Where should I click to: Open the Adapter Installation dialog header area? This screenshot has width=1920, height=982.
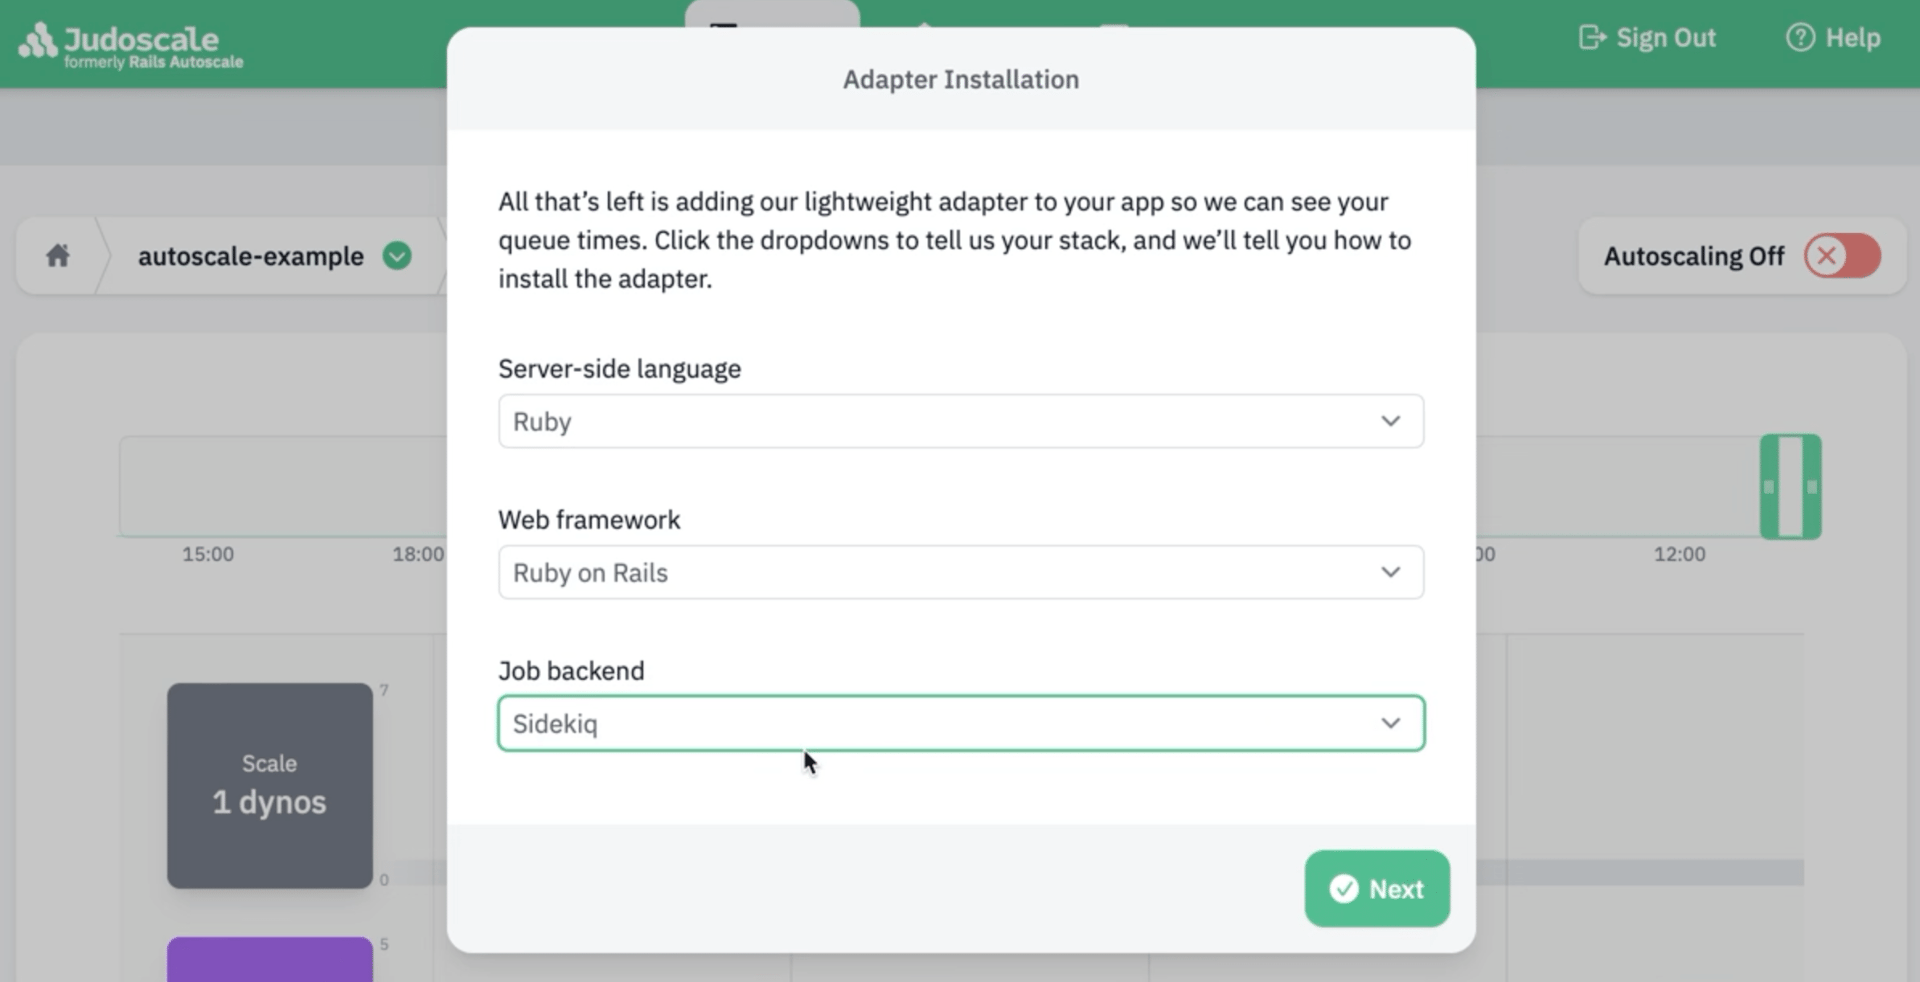960,79
